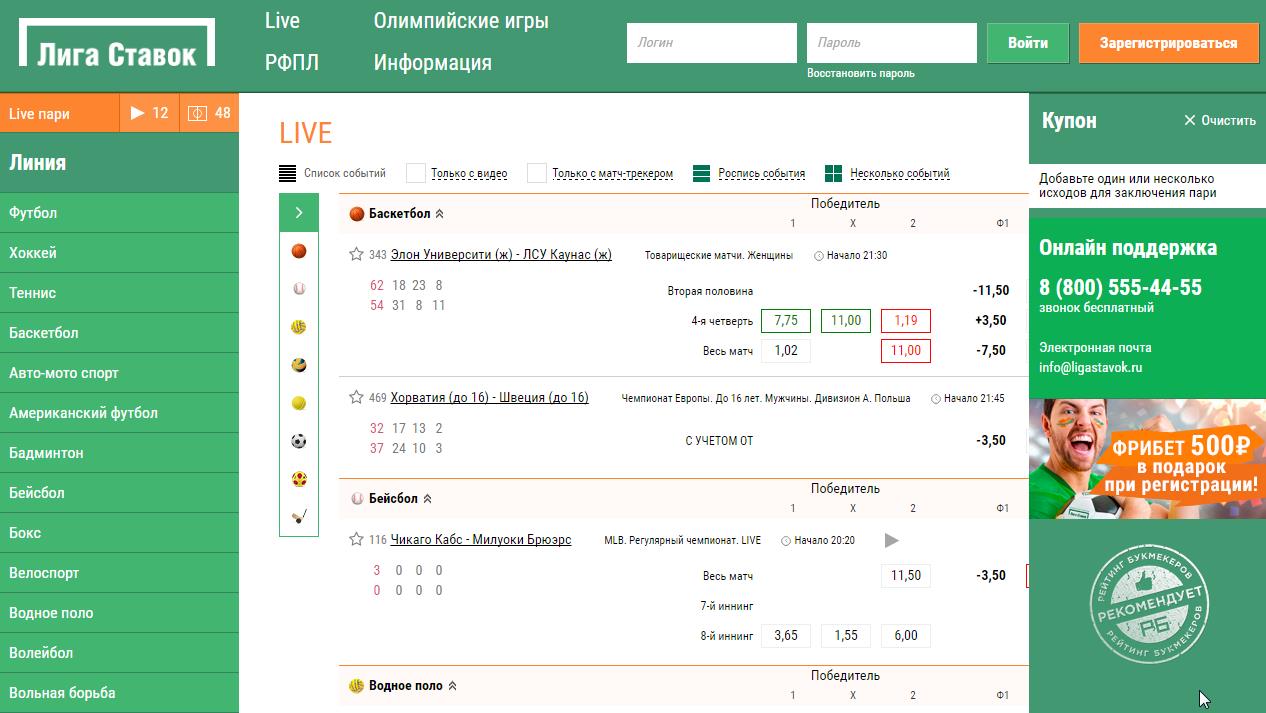Select Хоккей in the sports list
This screenshot has width=1266, height=713.
coord(119,253)
